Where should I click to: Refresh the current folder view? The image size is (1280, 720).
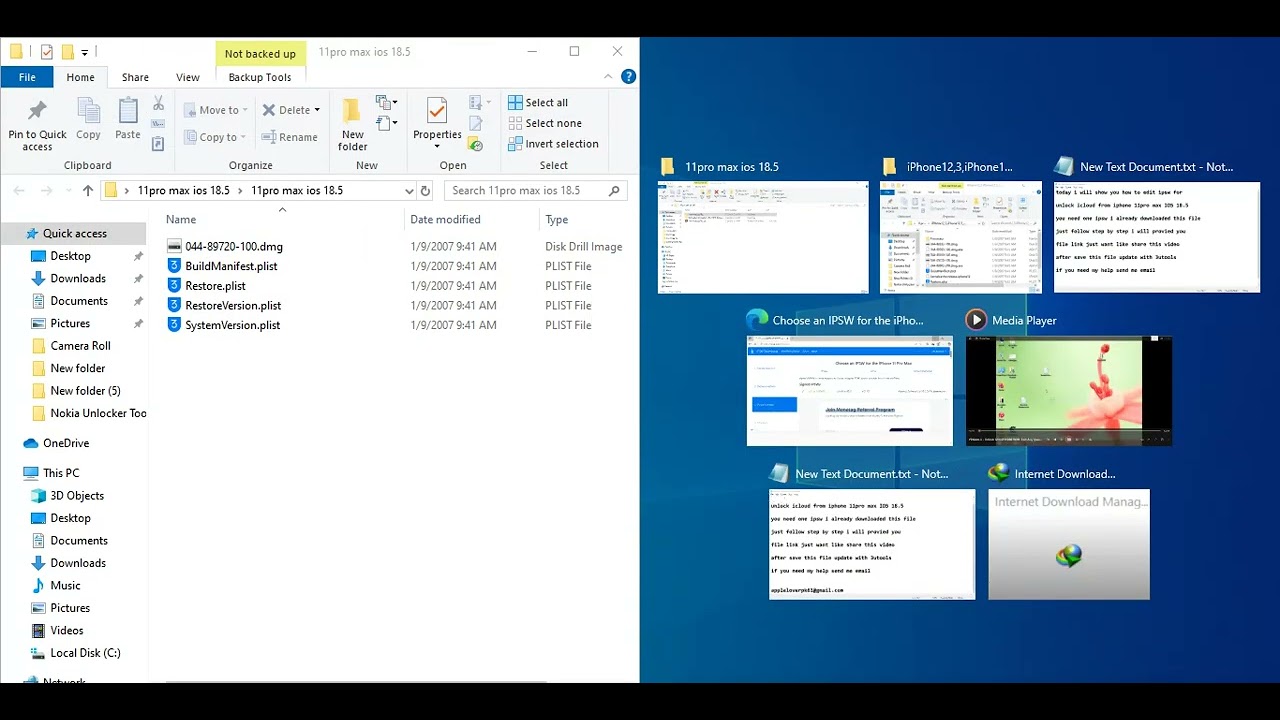click(x=425, y=190)
